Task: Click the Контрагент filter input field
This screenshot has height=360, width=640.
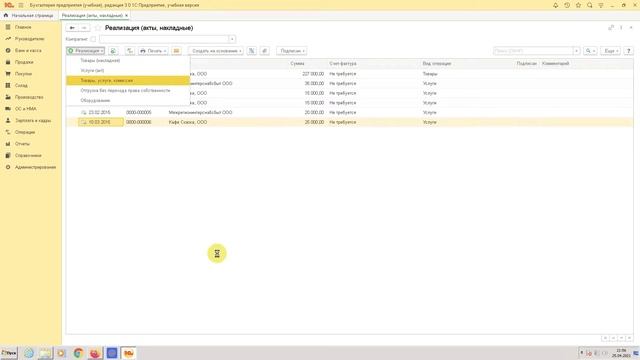Action: 164,39
